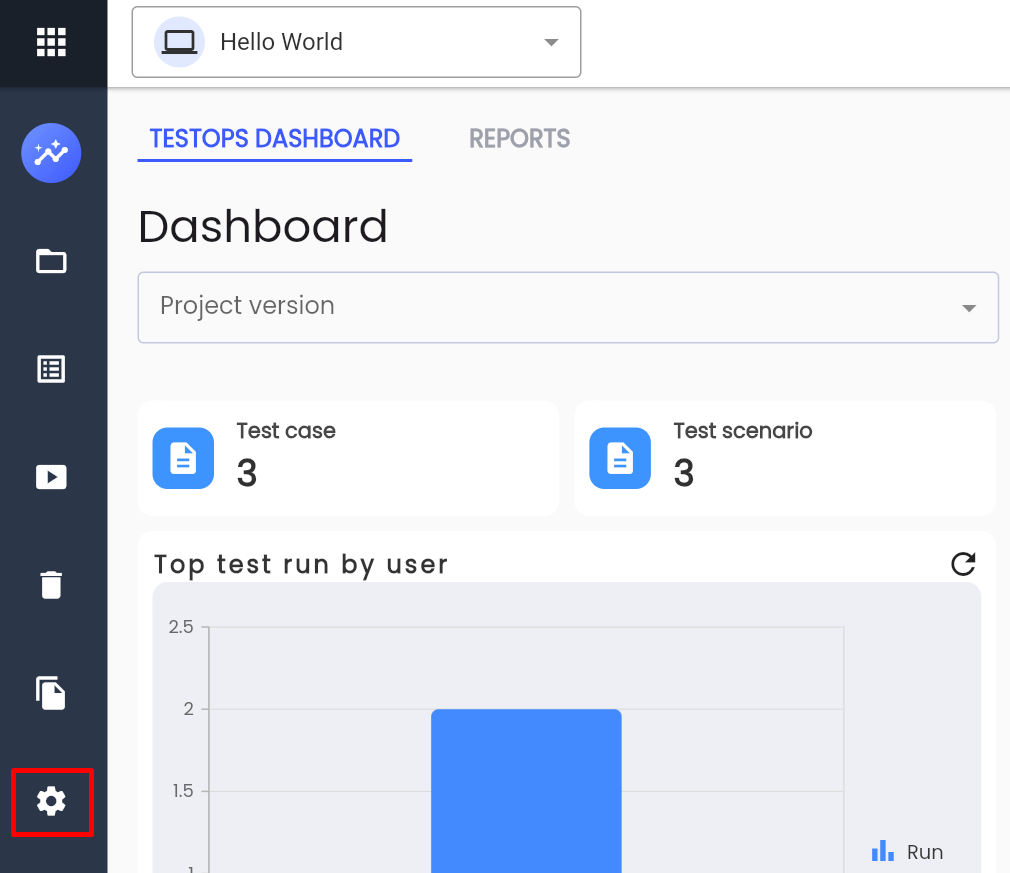1010x873 pixels.
Task: Click the Test case card
Action: click(348, 458)
